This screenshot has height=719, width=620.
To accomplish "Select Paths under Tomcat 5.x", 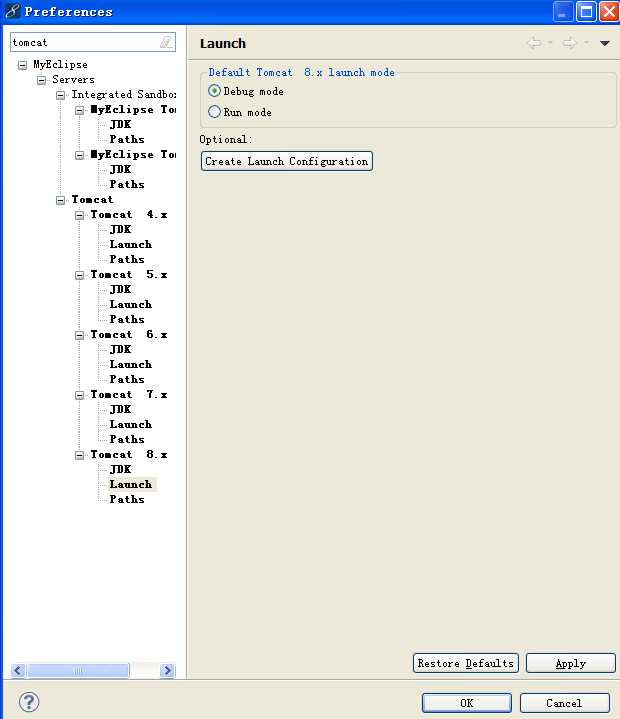I will point(127,319).
